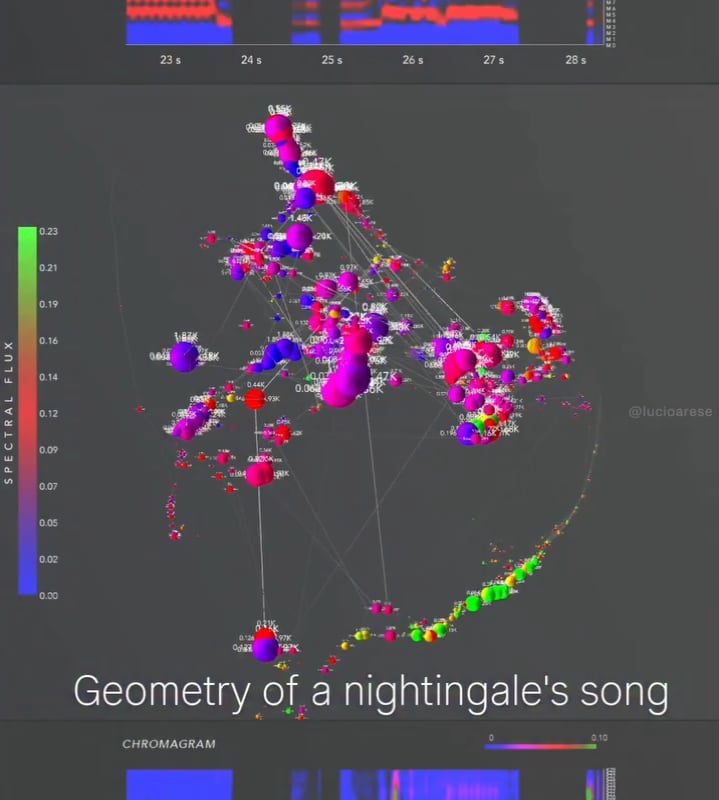The height and width of the screenshot is (800, 719).
Task: Click the Chromagram color scale bar
Action: pyautogui.click(x=540, y=746)
